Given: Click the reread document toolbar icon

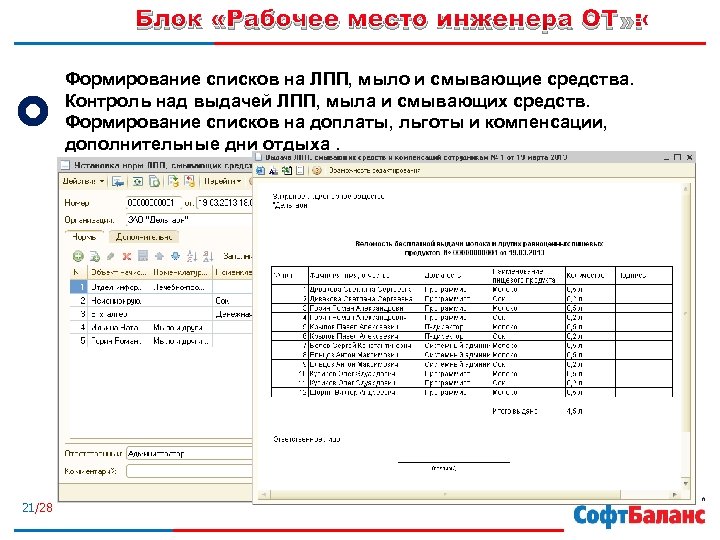Looking at the screenshot, I should click(x=137, y=182).
